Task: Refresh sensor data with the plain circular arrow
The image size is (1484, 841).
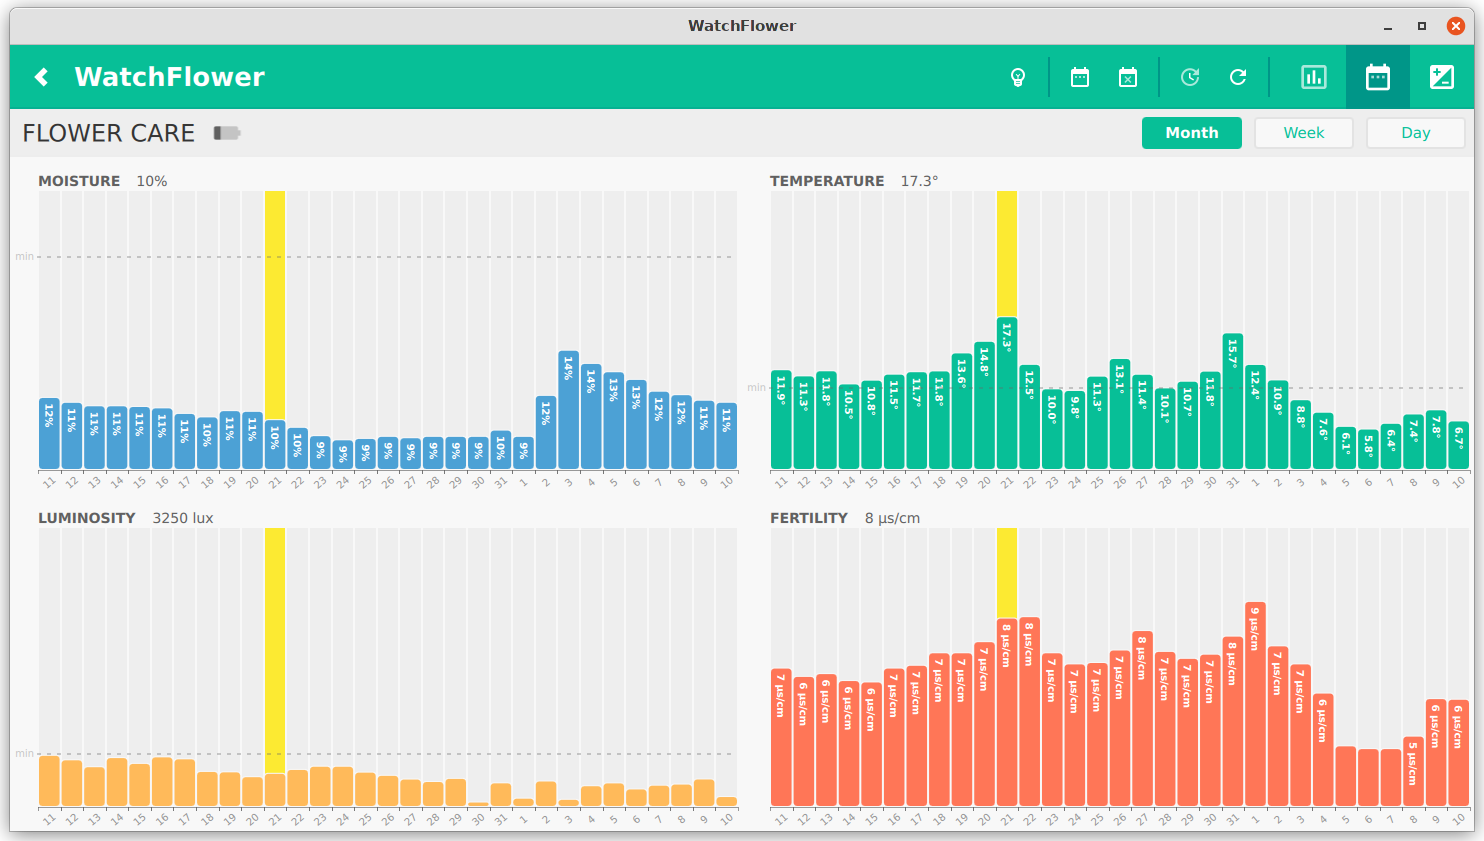Action: [x=1238, y=77]
